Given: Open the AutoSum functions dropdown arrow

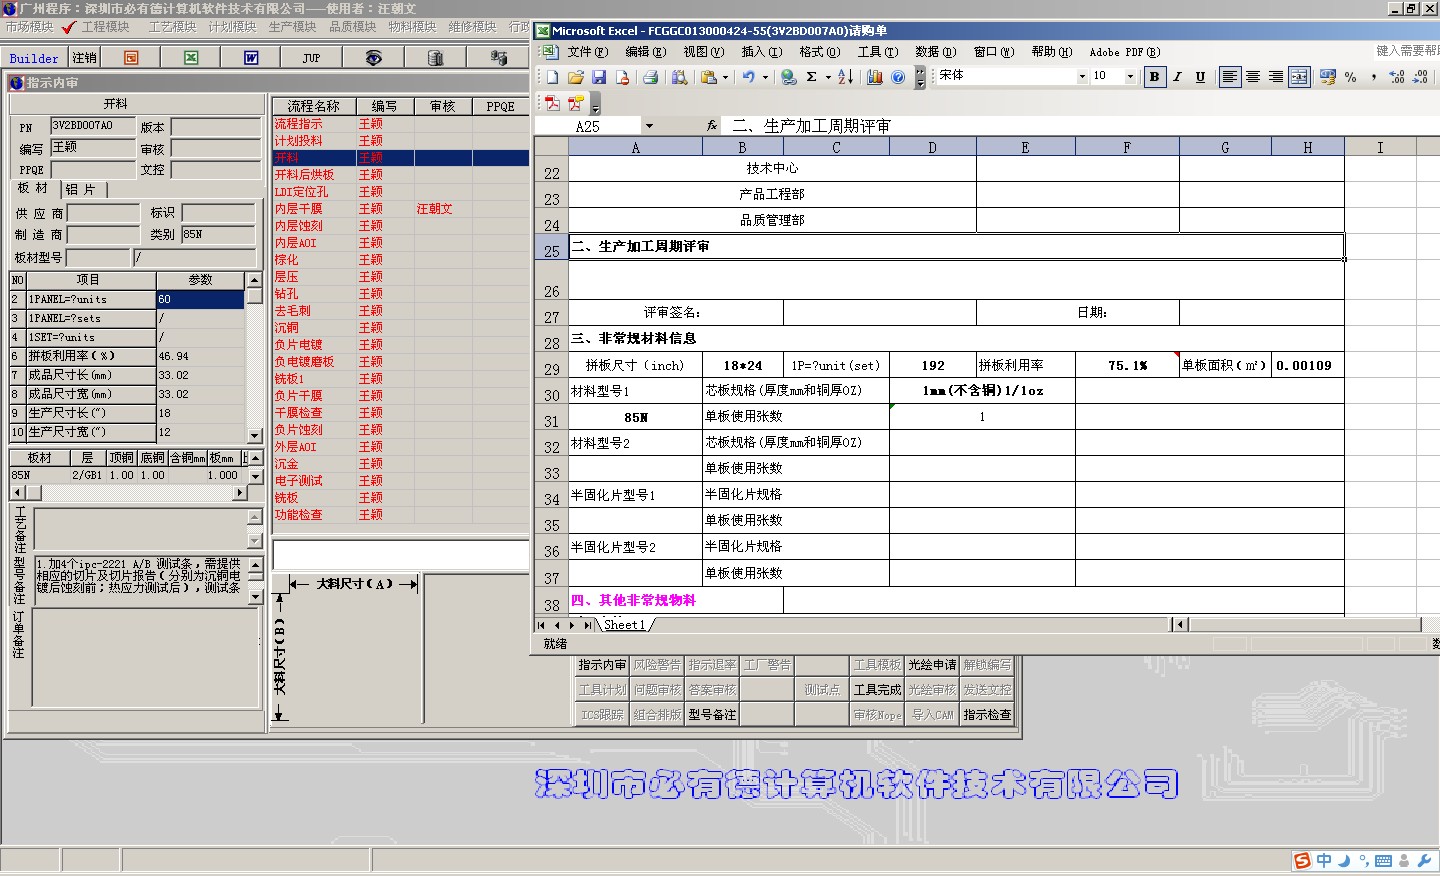Looking at the screenshot, I should (x=828, y=77).
